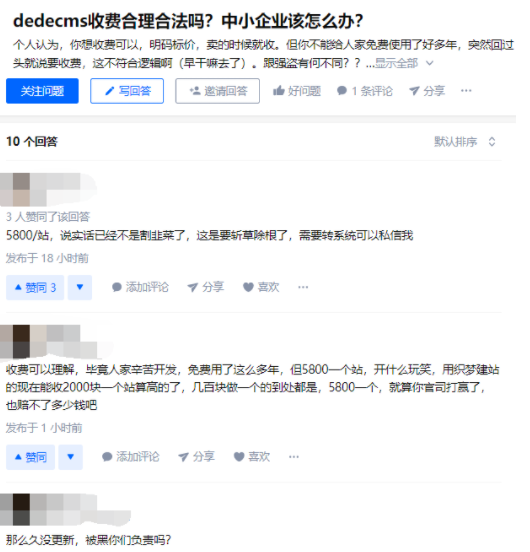Share the question via paper-plane 分享

[427, 91]
